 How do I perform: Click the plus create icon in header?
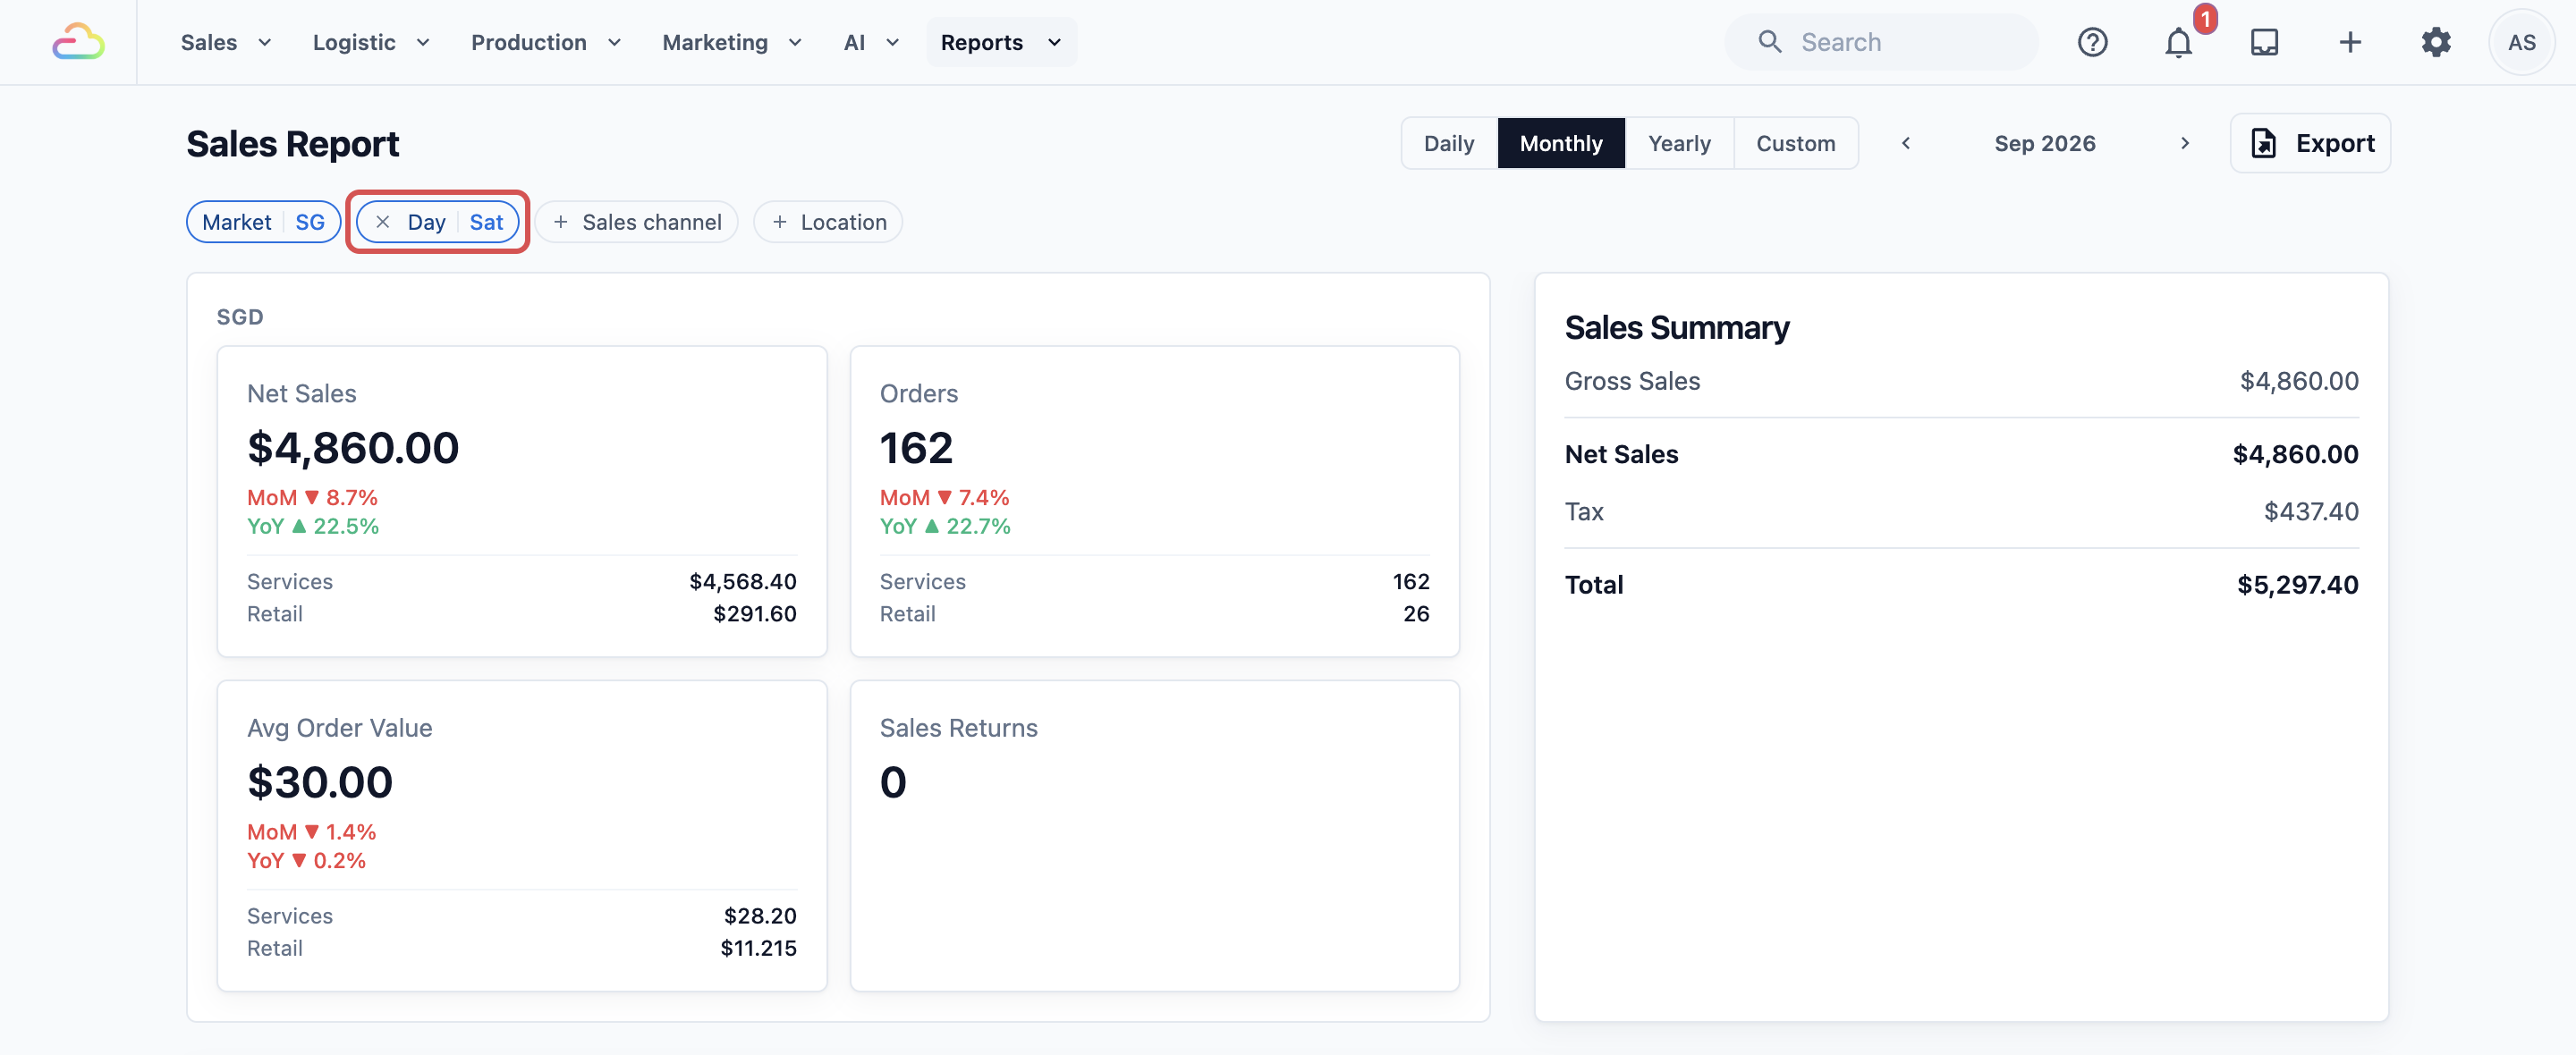click(x=2350, y=42)
